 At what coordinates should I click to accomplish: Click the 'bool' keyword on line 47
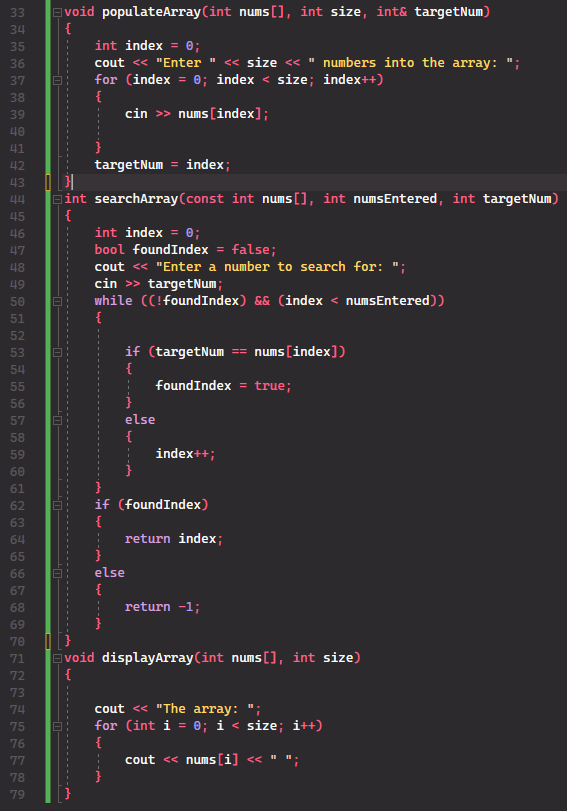coord(109,249)
